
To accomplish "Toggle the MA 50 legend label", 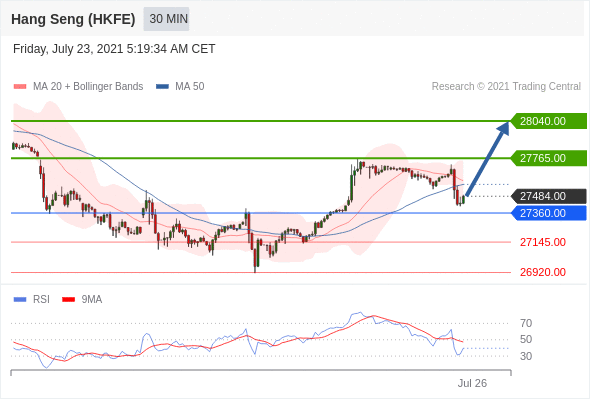I will [x=190, y=87].
